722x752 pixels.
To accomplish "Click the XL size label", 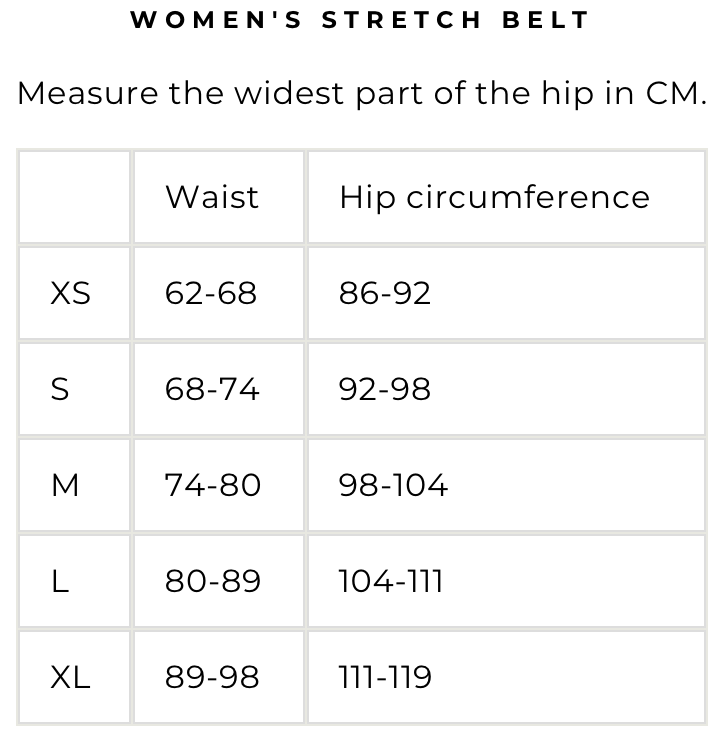I will (71, 677).
